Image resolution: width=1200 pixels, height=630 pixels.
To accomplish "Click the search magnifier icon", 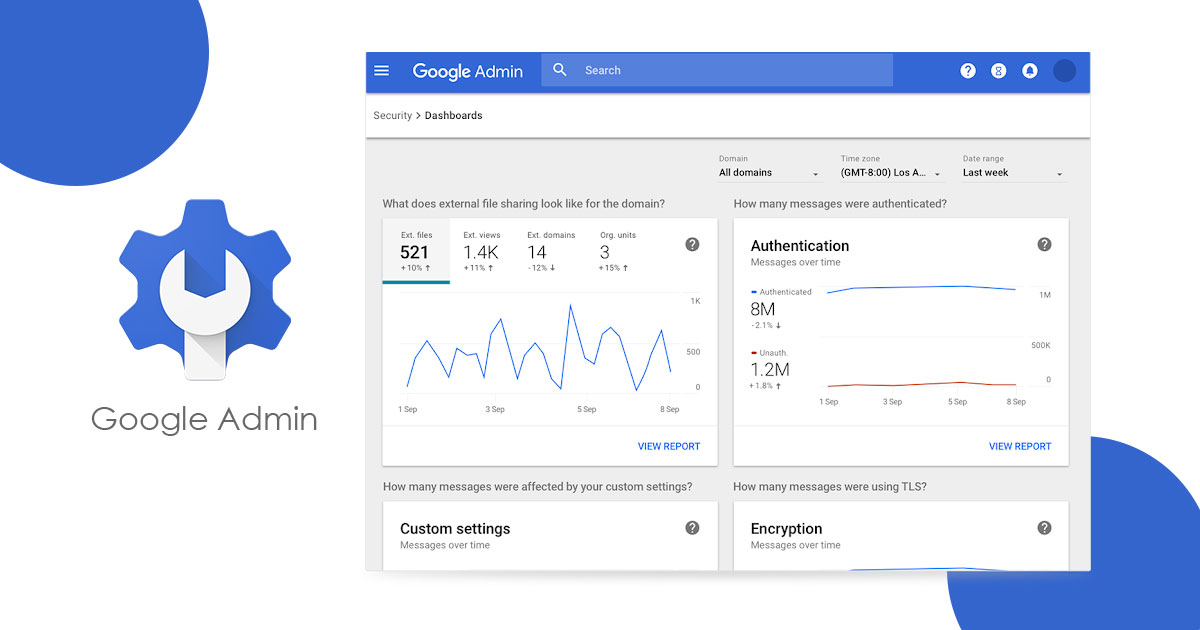I will click(x=560, y=70).
